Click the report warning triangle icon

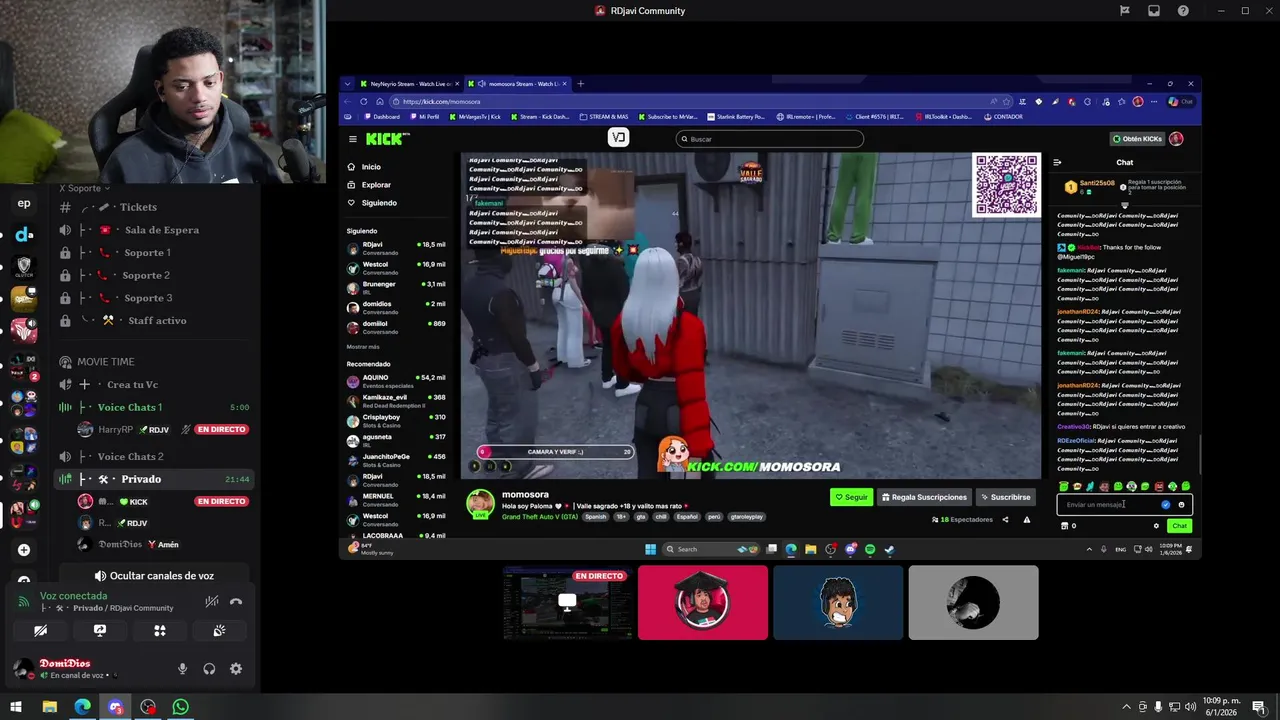(1026, 519)
